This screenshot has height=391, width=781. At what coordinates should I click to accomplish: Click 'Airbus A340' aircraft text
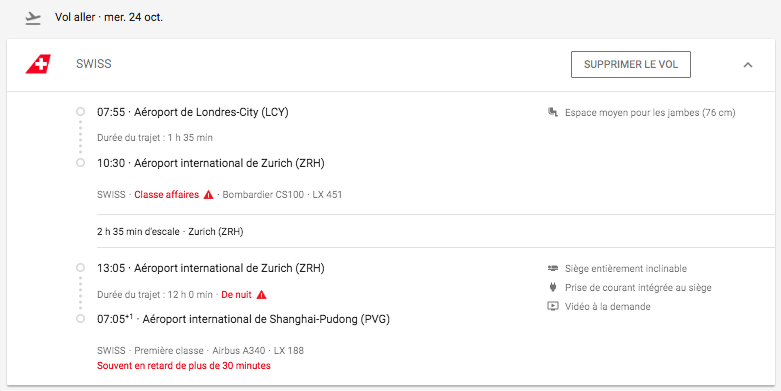coord(239,351)
